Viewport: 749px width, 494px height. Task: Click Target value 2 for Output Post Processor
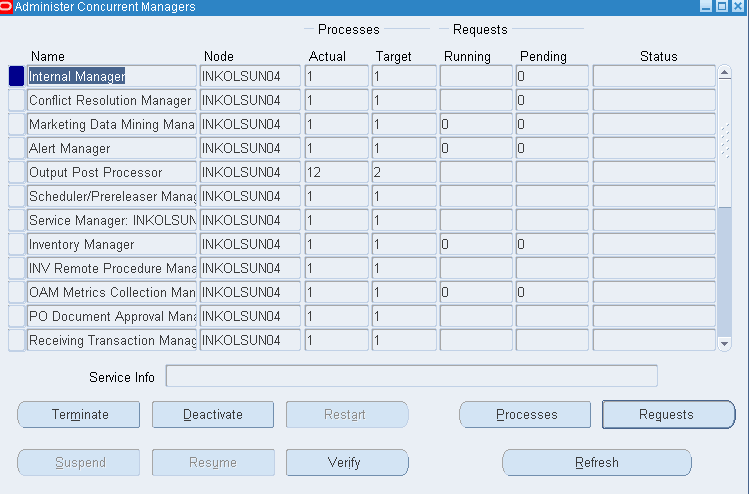tap(404, 172)
